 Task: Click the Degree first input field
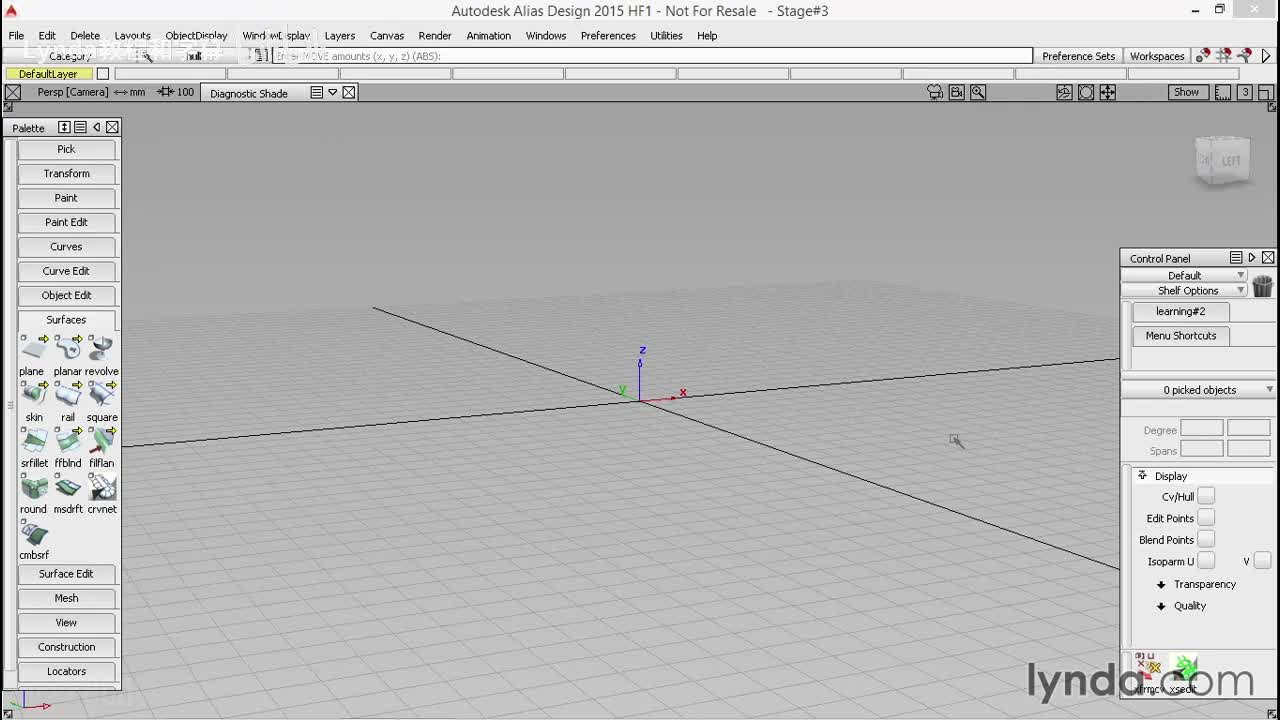(1202, 428)
